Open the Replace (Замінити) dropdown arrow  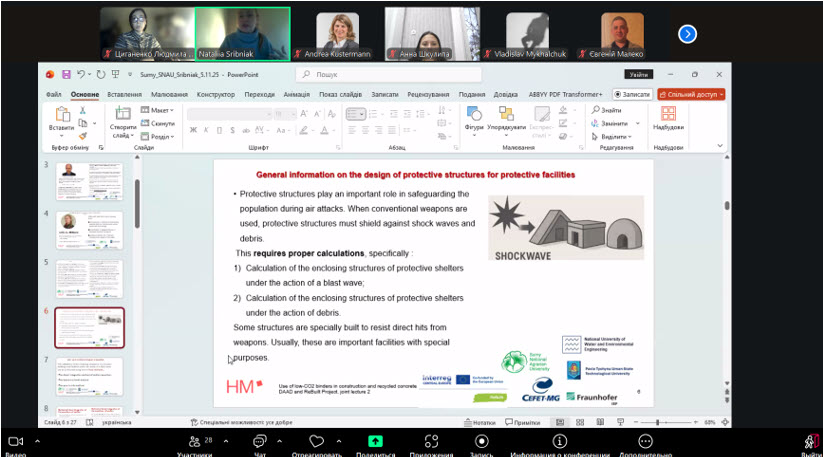point(636,123)
